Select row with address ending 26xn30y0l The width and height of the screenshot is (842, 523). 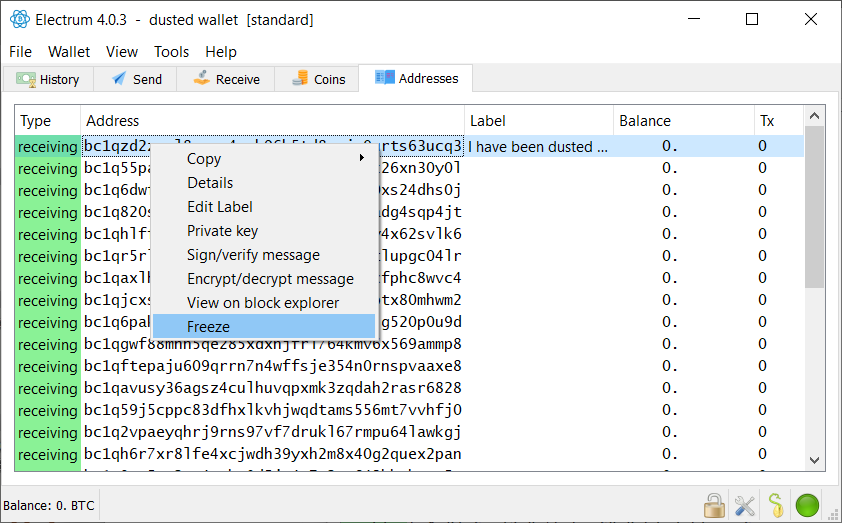409,168
